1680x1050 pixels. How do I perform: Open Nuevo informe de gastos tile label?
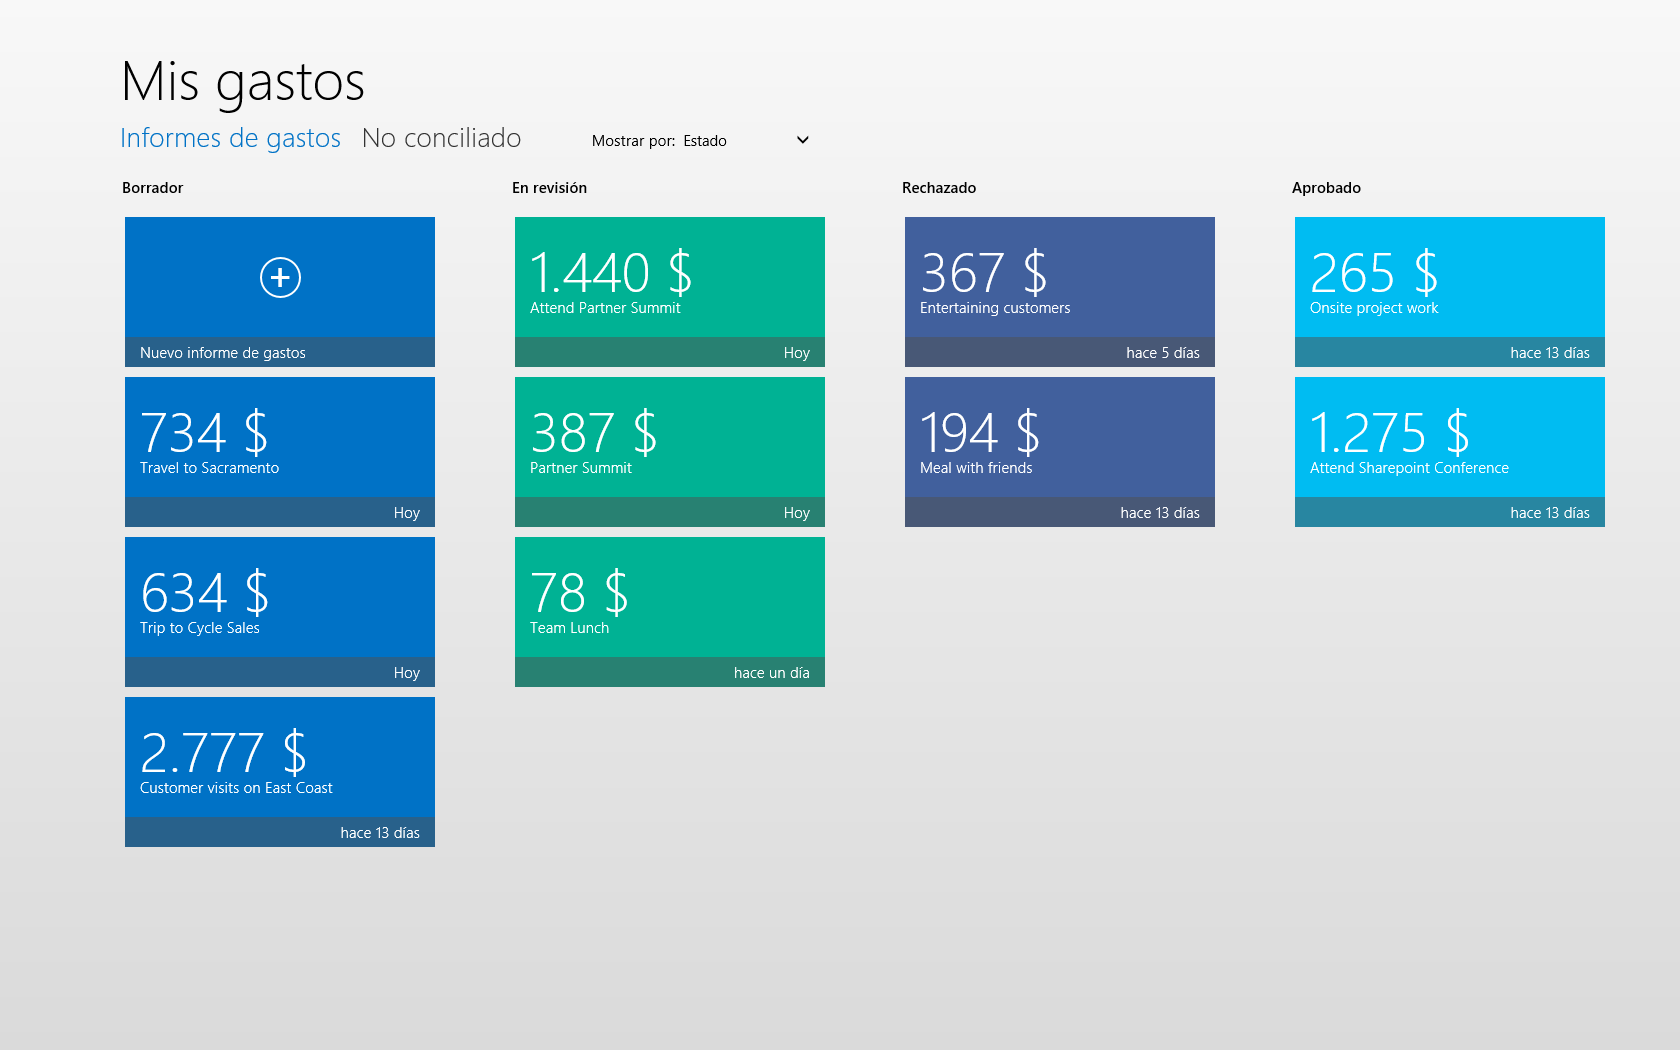click(x=223, y=353)
